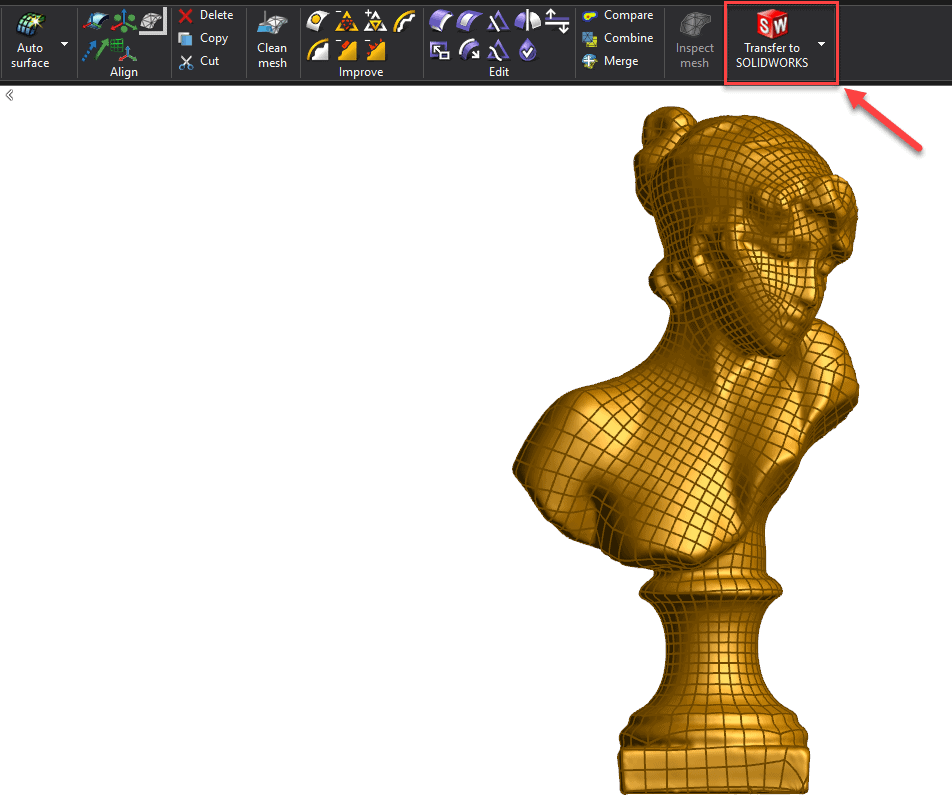The height and width of the screenshot is (805, 952).
Task: Expand the Transfer to SOLIDWORKS dropdown arrow
Action: 821,44
